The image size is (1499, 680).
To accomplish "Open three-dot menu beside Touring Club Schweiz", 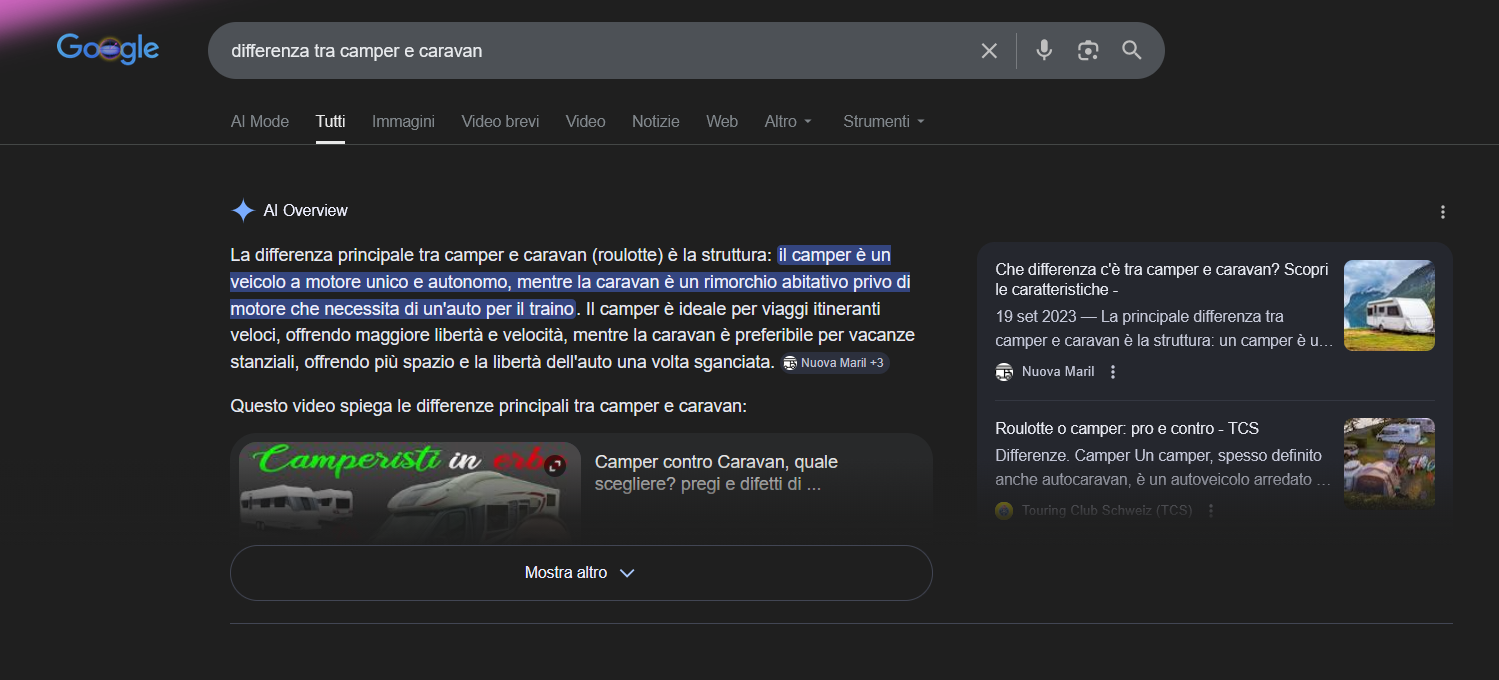I will point(1211,510).
